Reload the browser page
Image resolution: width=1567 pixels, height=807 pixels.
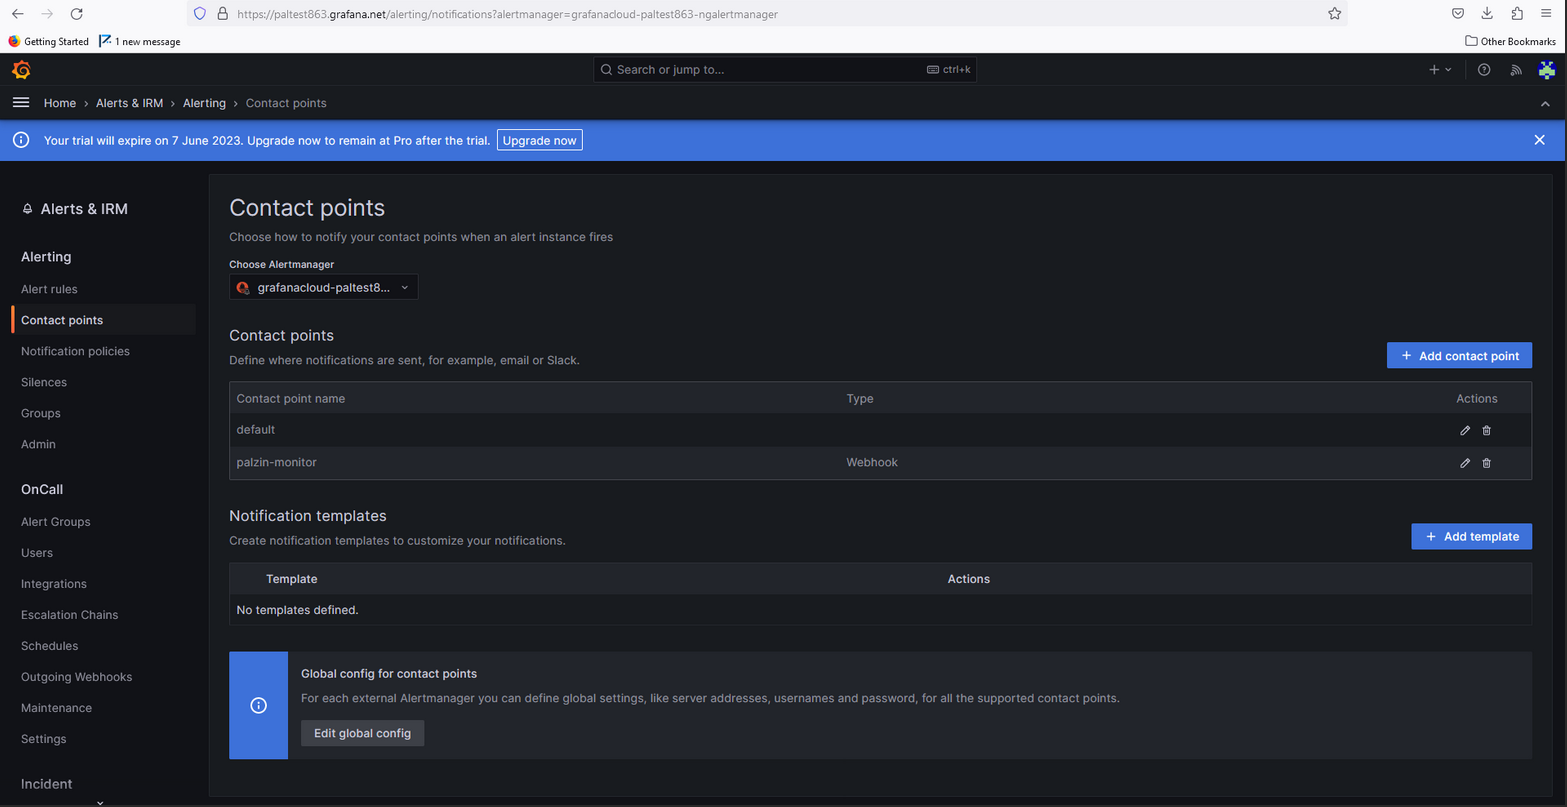coord(76,14)
